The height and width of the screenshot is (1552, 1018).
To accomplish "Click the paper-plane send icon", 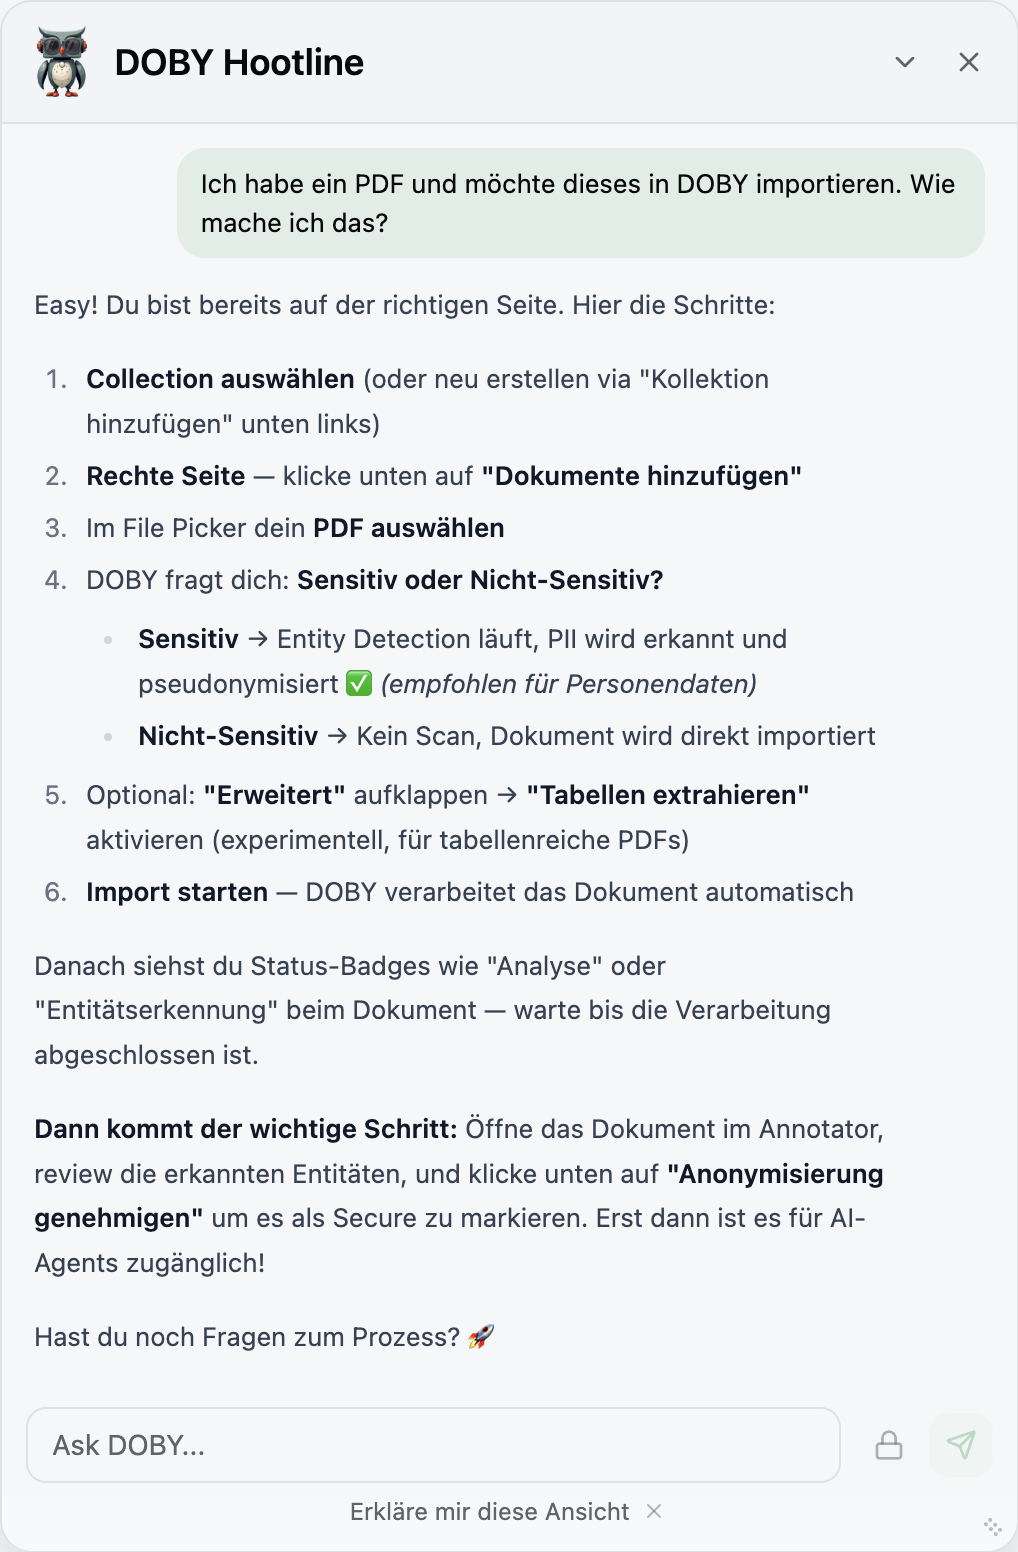I will coord(959,1444).
